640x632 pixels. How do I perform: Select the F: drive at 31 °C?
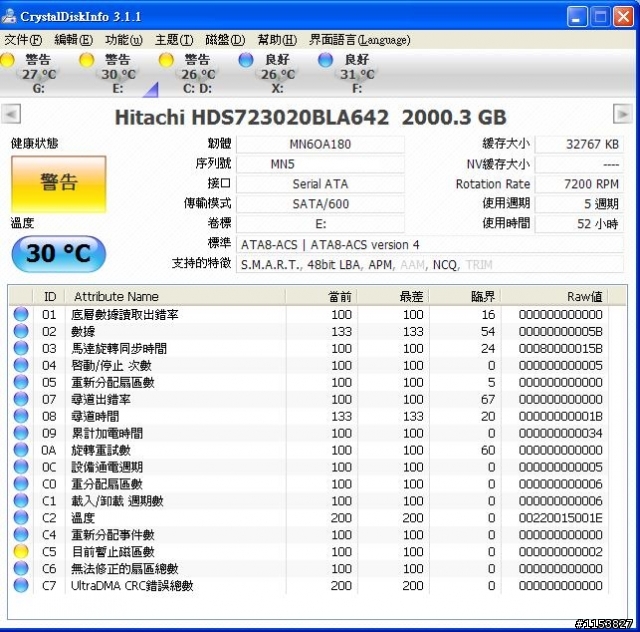pos(347,73)
